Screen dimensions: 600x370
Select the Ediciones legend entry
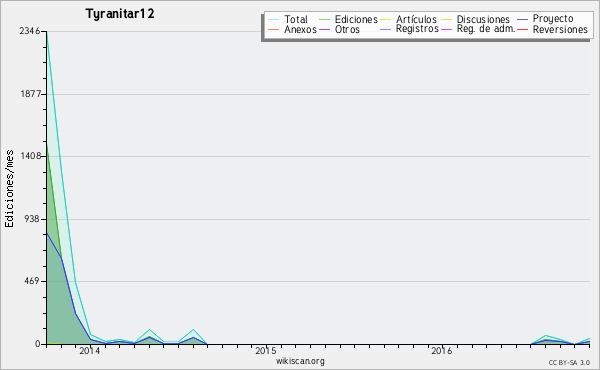coord(356,19)
